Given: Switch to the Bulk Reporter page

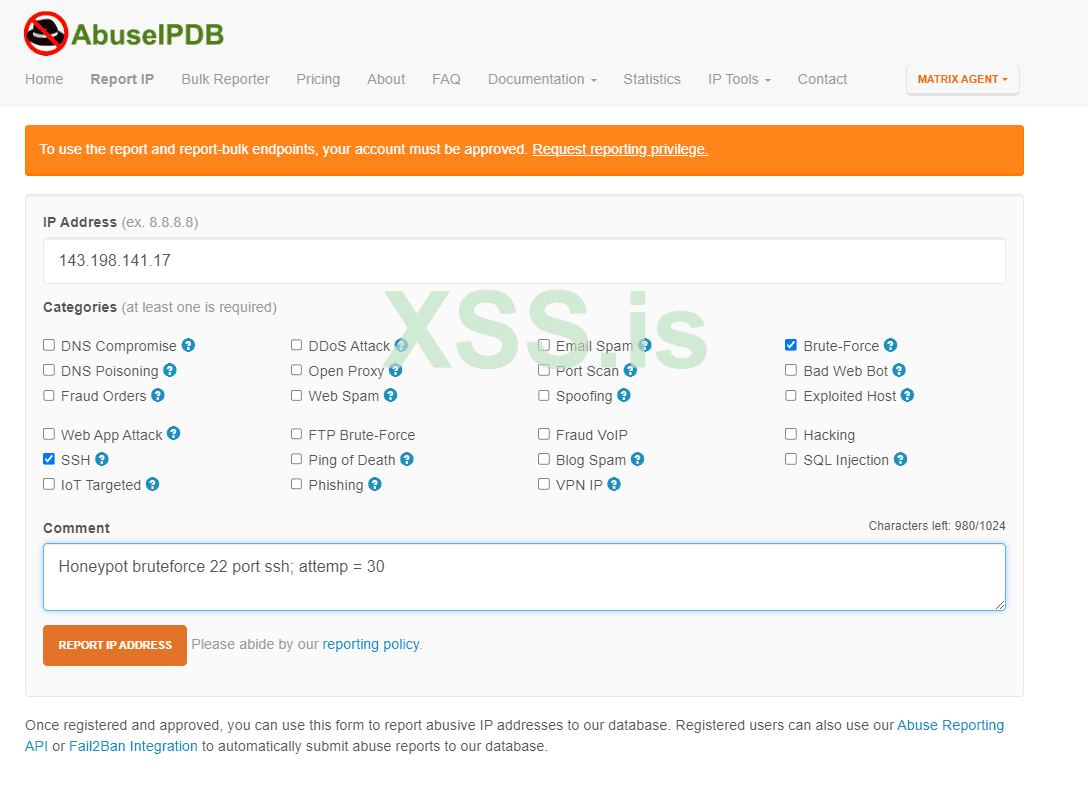Looking at the screenshot, I should click(x=225, y=79).
